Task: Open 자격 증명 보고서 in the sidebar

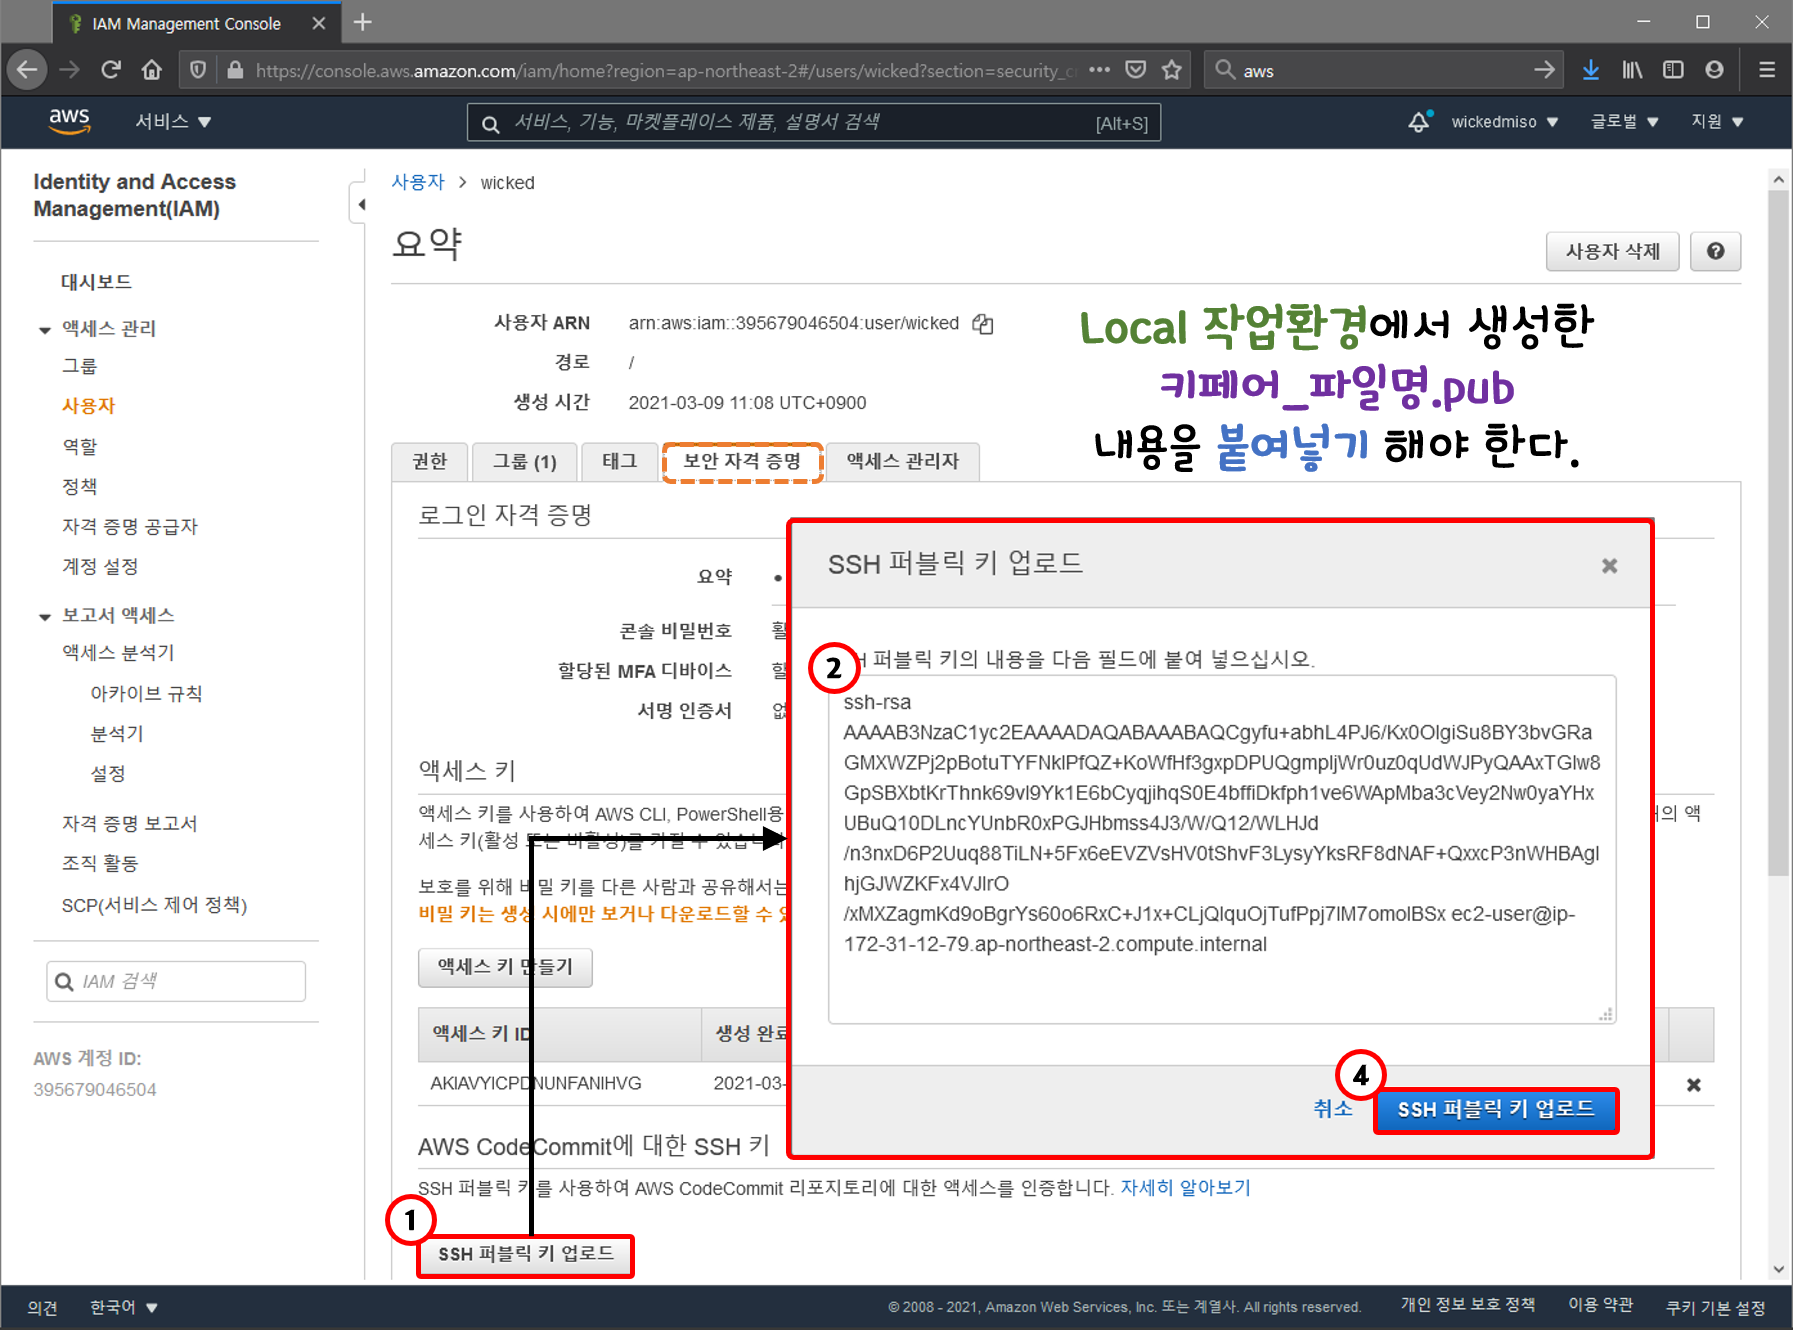Action: coord(129,823)
